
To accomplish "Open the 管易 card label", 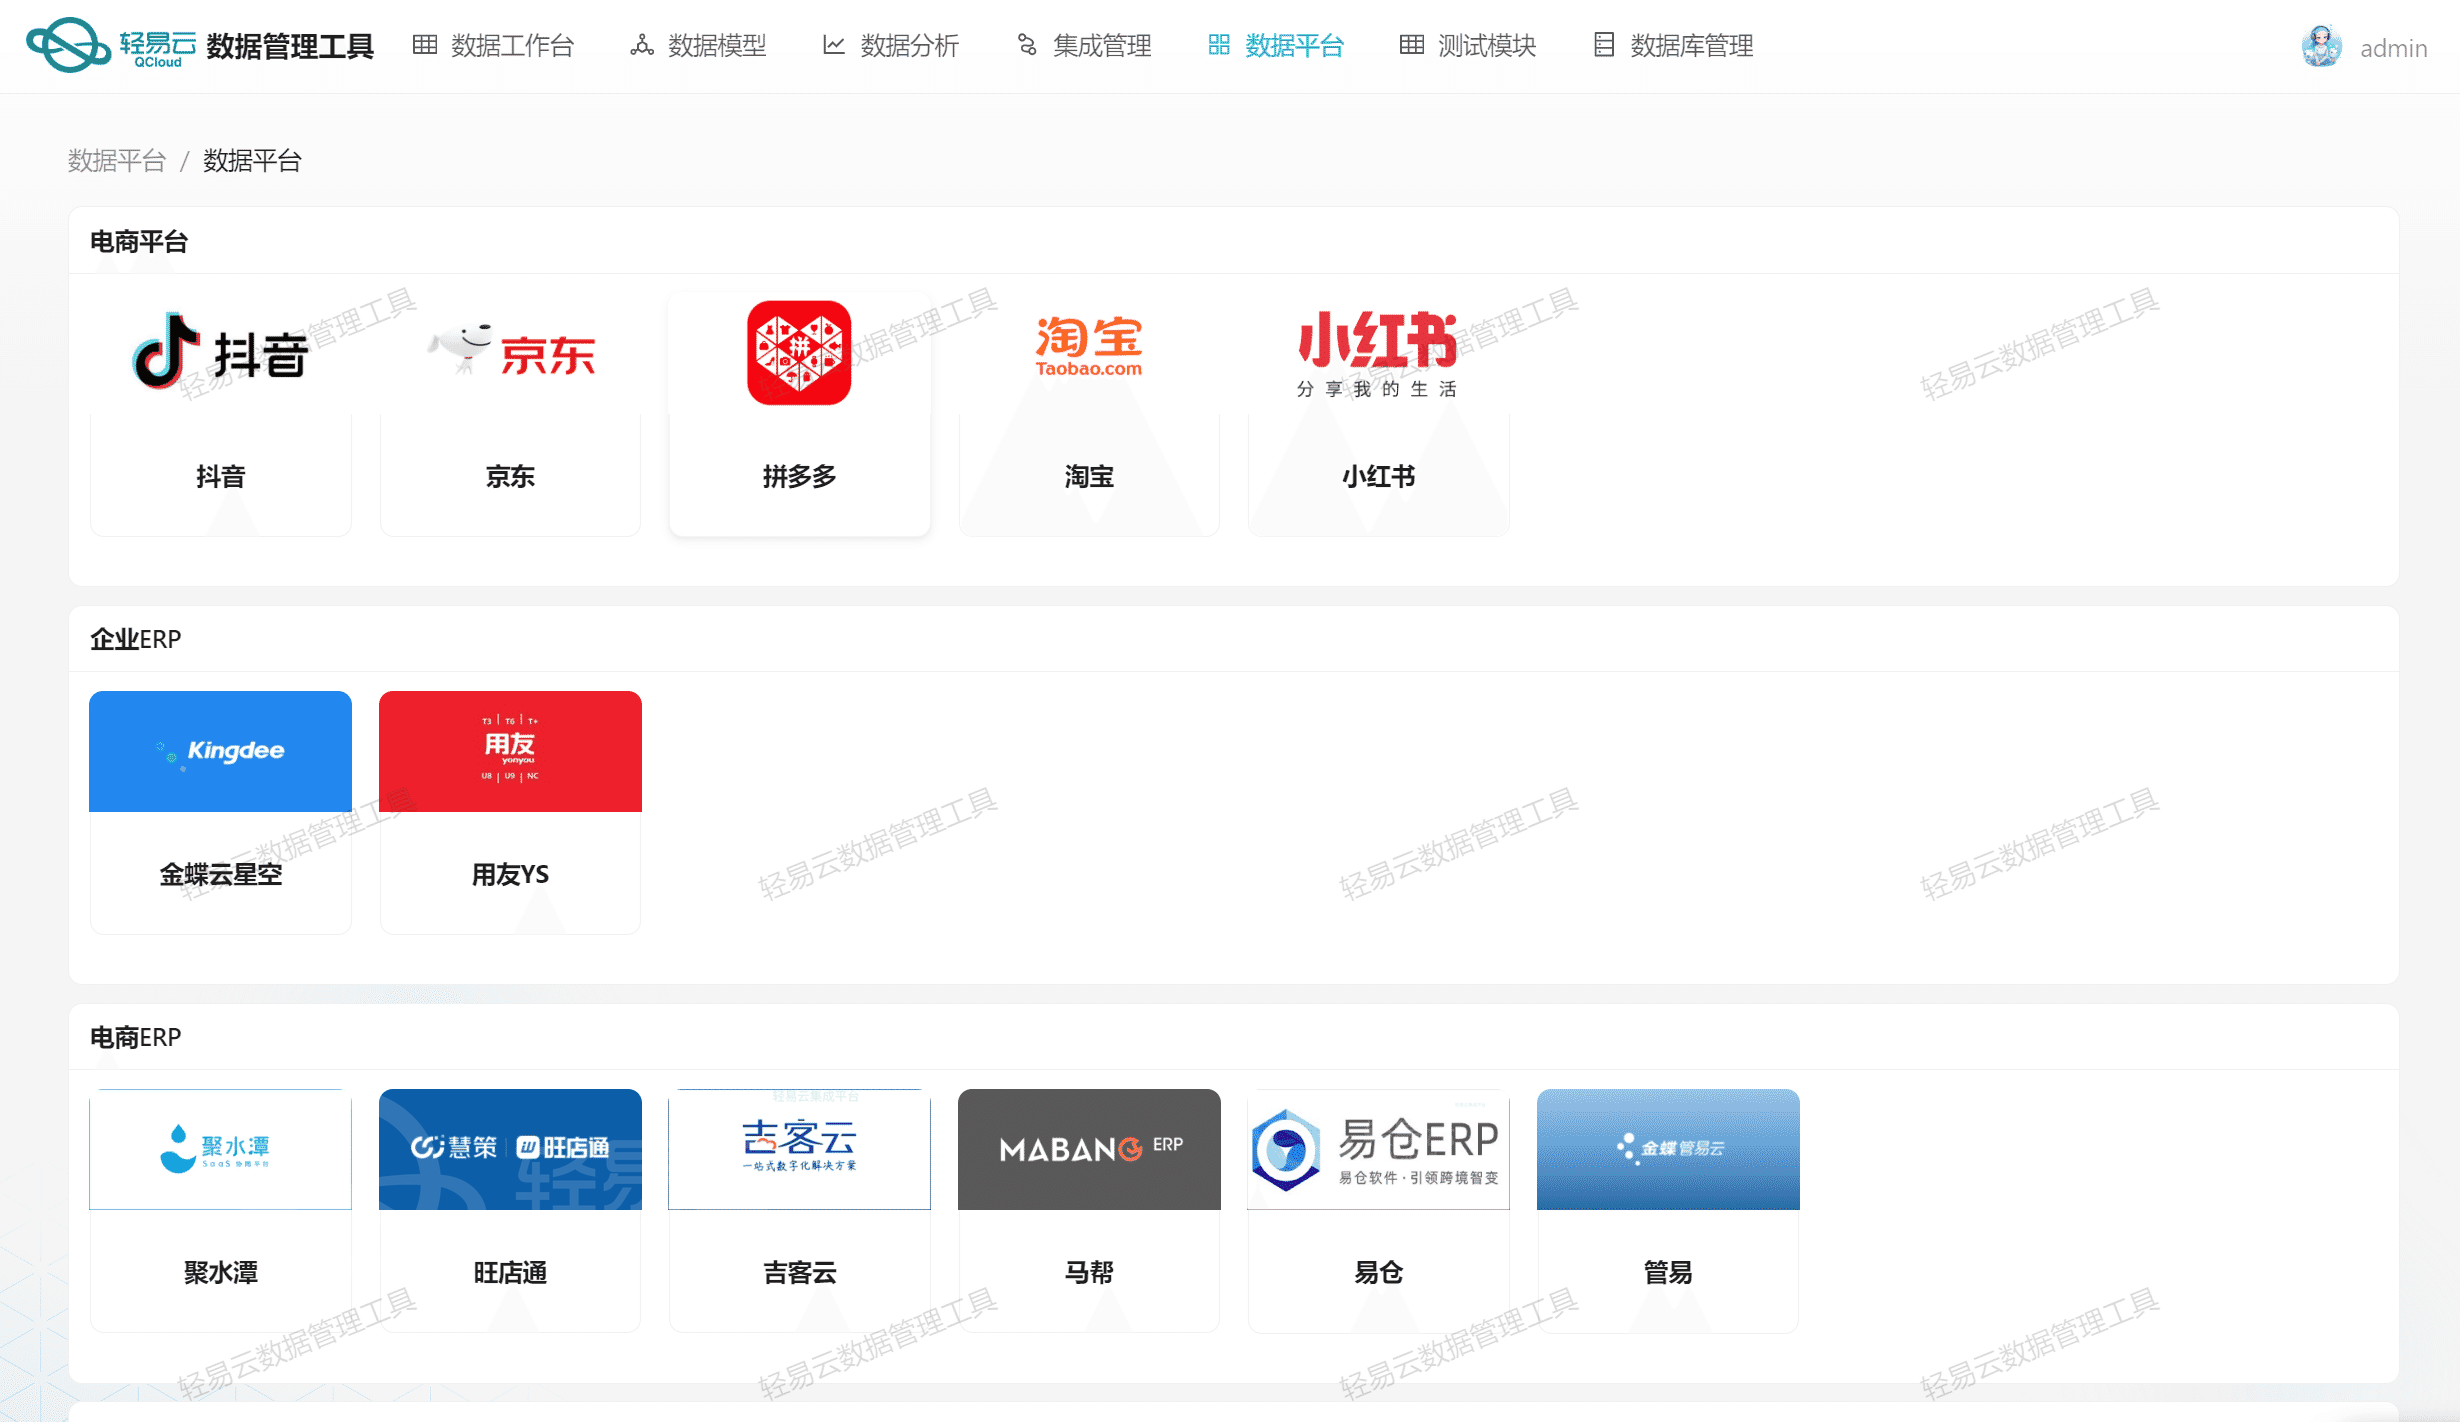I will click(x=1668, y=1273).
